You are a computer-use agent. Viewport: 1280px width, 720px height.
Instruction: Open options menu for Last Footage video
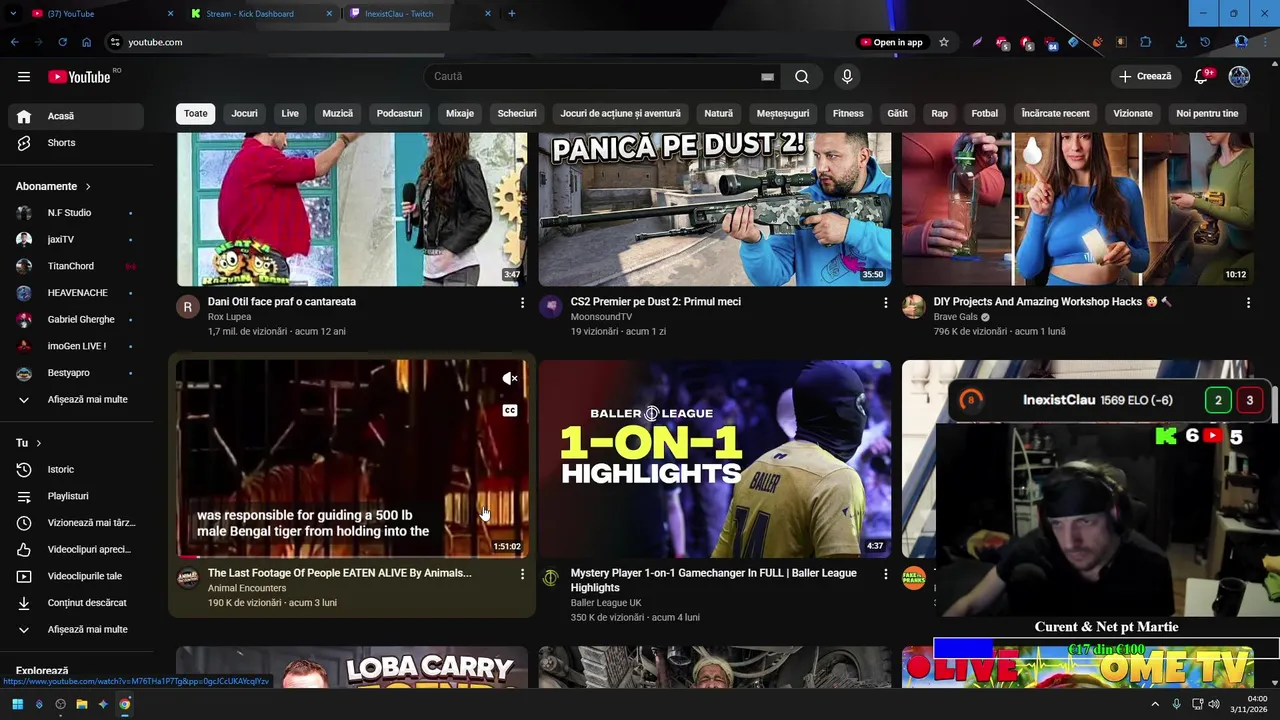pos(522,574)
